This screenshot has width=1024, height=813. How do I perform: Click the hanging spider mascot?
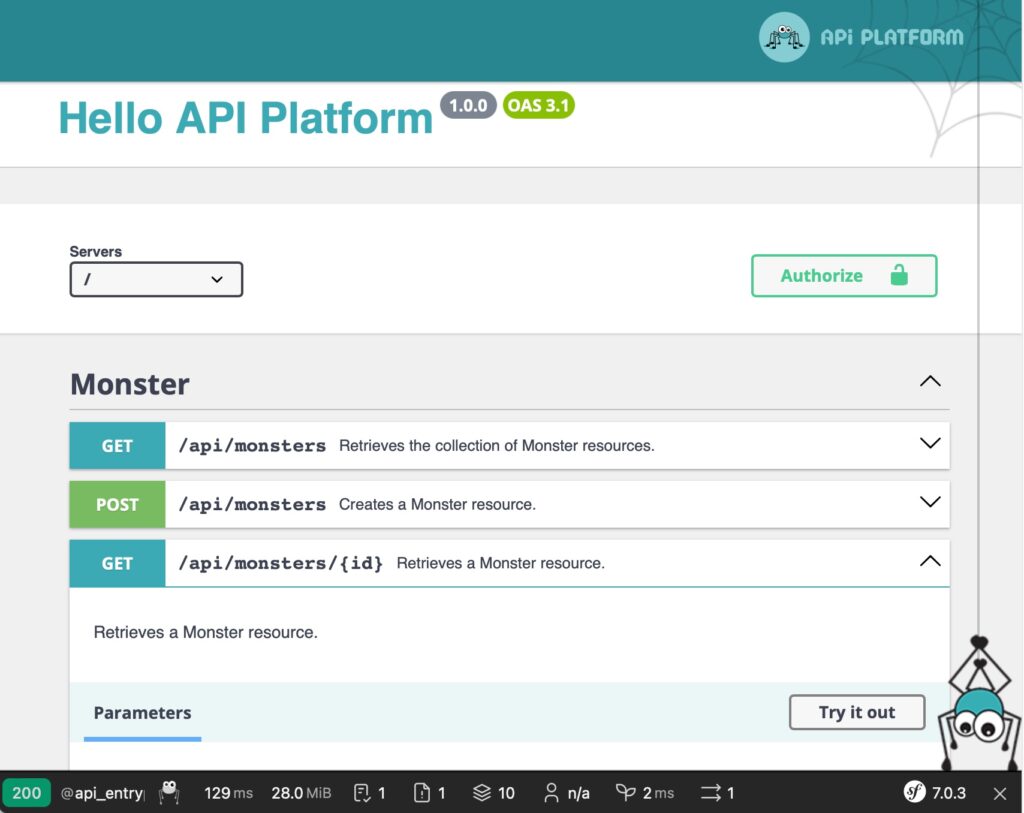click(x=980, y=704)
